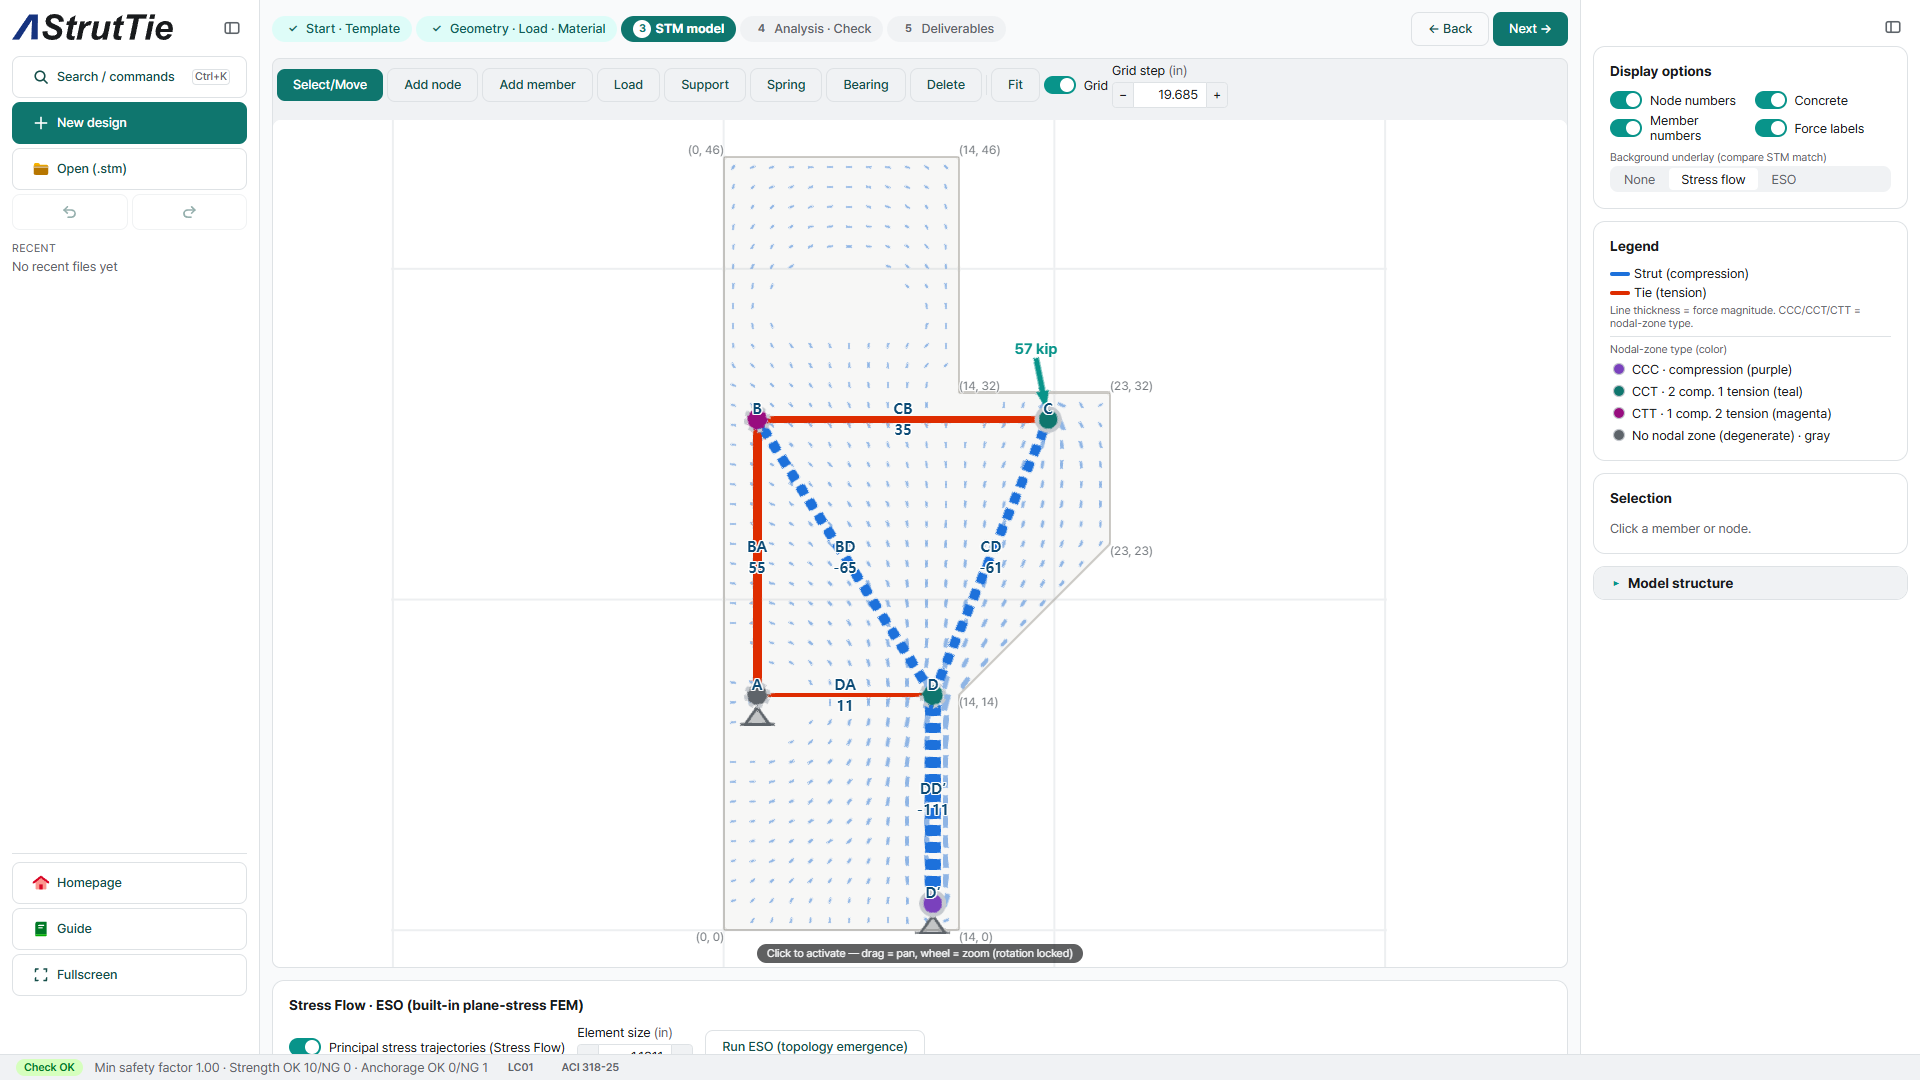1920x1080 pixels.
Task: Open the Deliverables step
Action: click(947, 29)
